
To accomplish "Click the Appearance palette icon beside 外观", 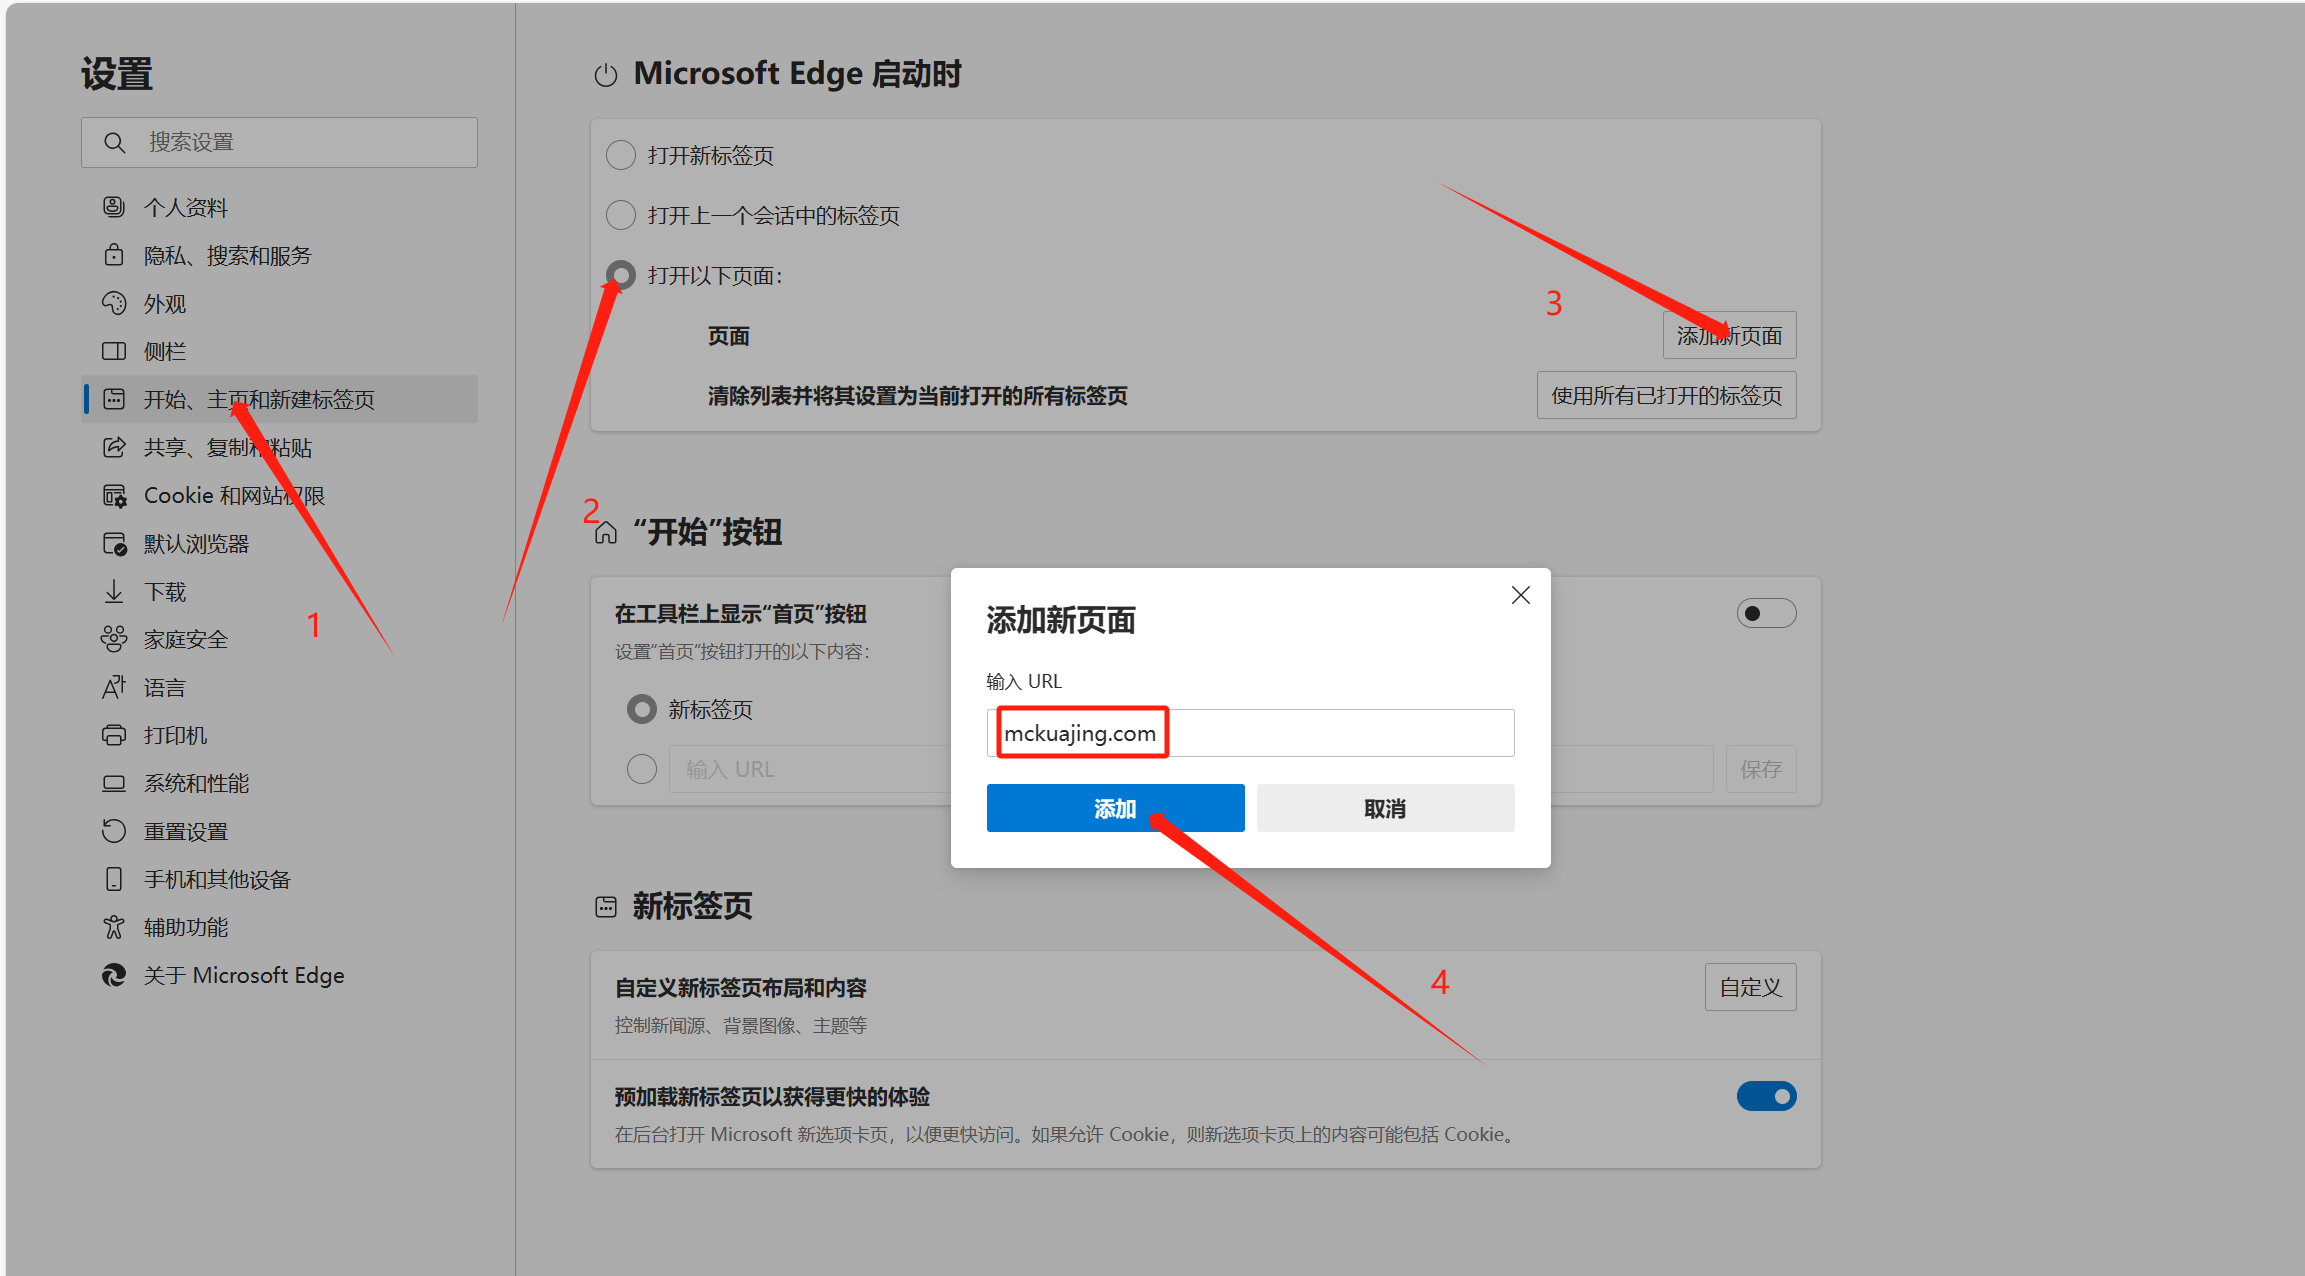I will (x=114, y=303).
